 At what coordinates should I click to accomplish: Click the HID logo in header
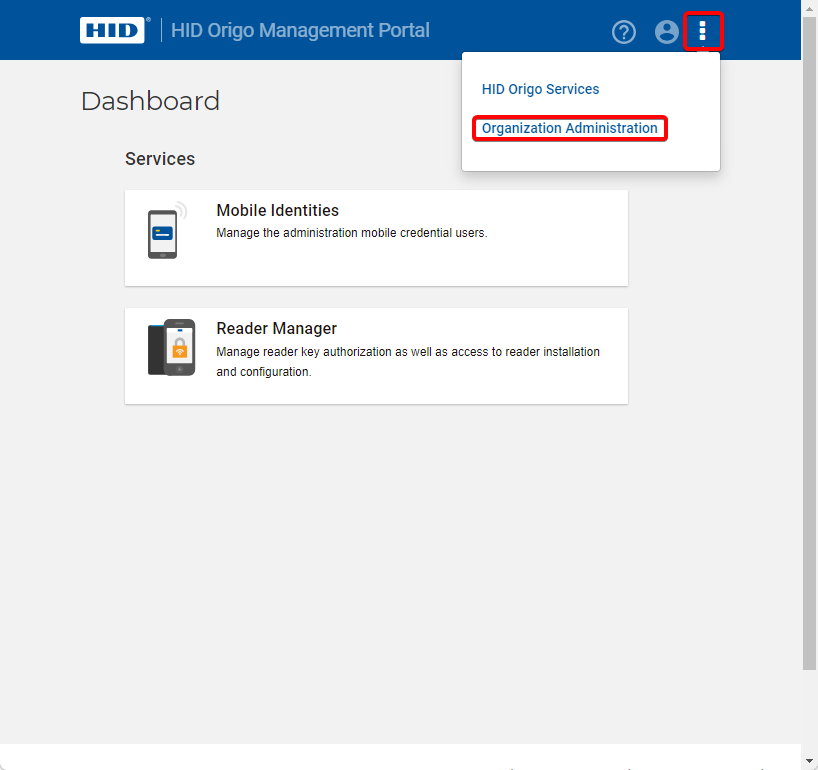112,30
